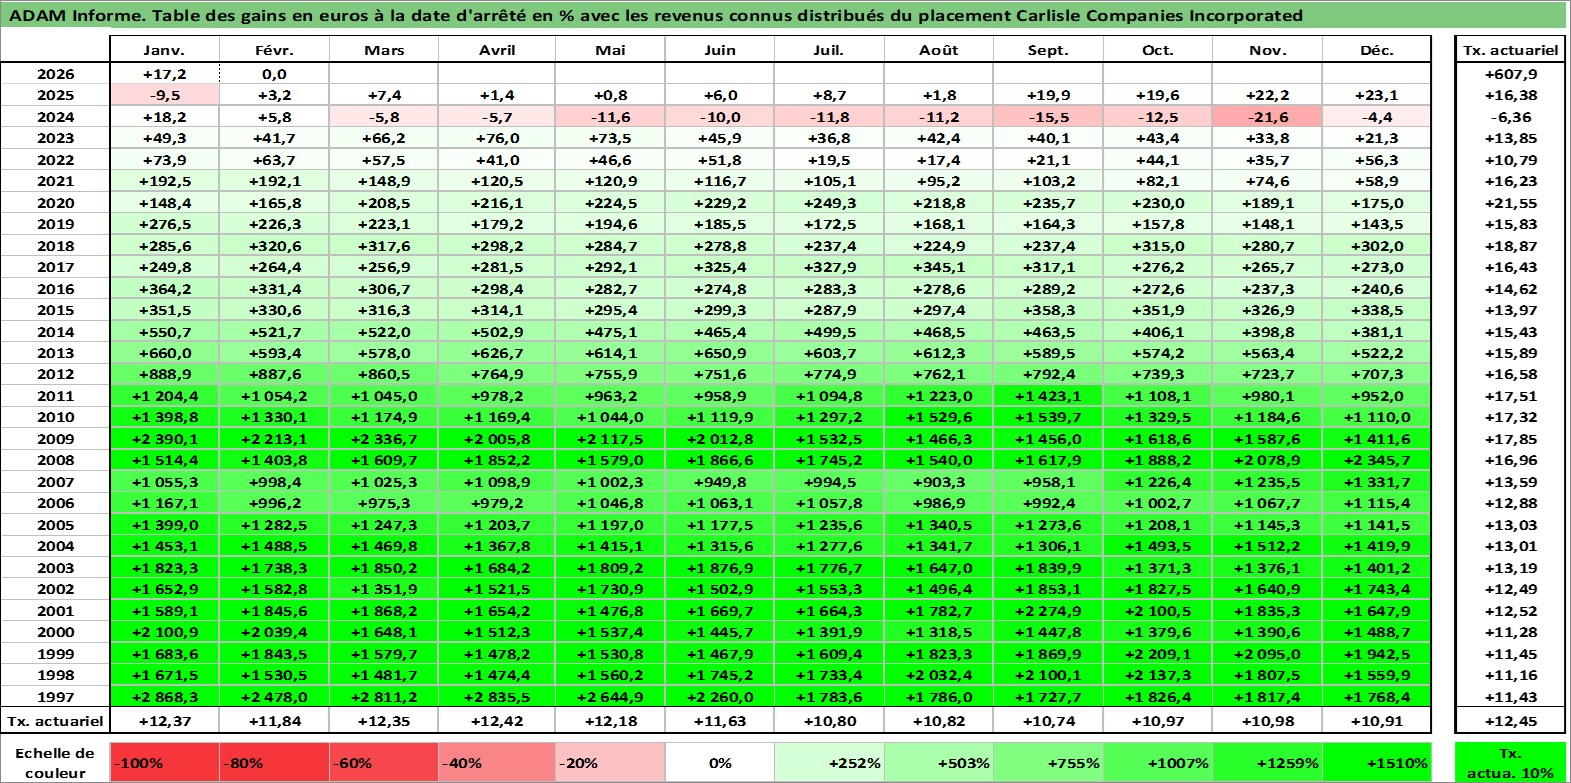
Task: Select the 'Mai' column header
Action: click(610, 50)
